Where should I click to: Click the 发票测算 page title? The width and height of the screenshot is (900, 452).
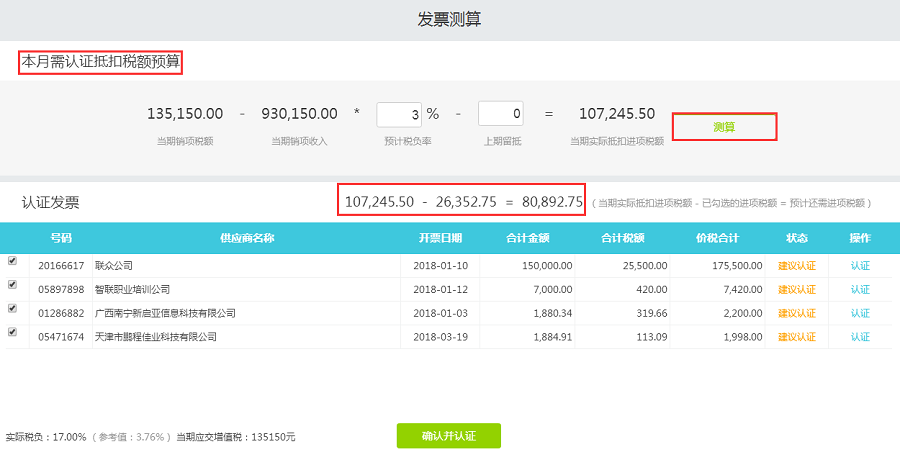point(449,20)
